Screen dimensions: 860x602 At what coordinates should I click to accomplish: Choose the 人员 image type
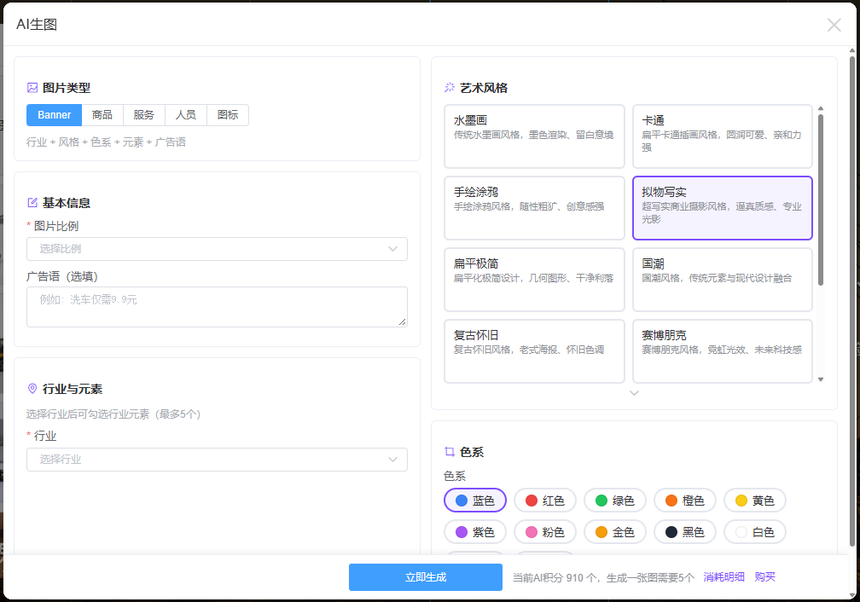[x=185, y=115]
